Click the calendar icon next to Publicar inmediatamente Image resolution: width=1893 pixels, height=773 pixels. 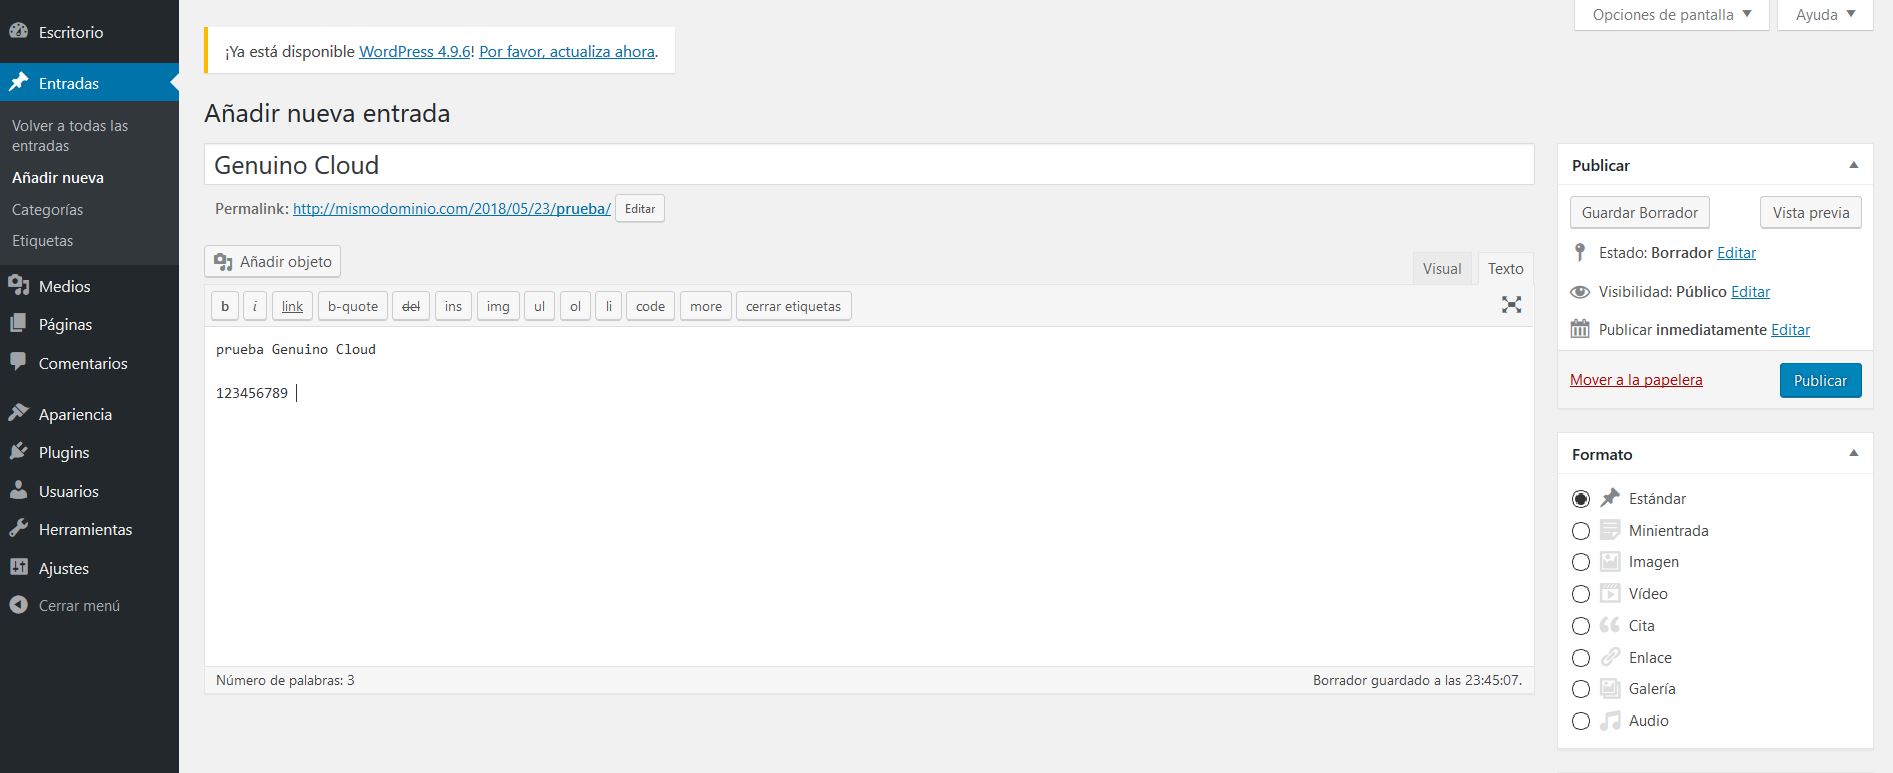click(1580, 329)
